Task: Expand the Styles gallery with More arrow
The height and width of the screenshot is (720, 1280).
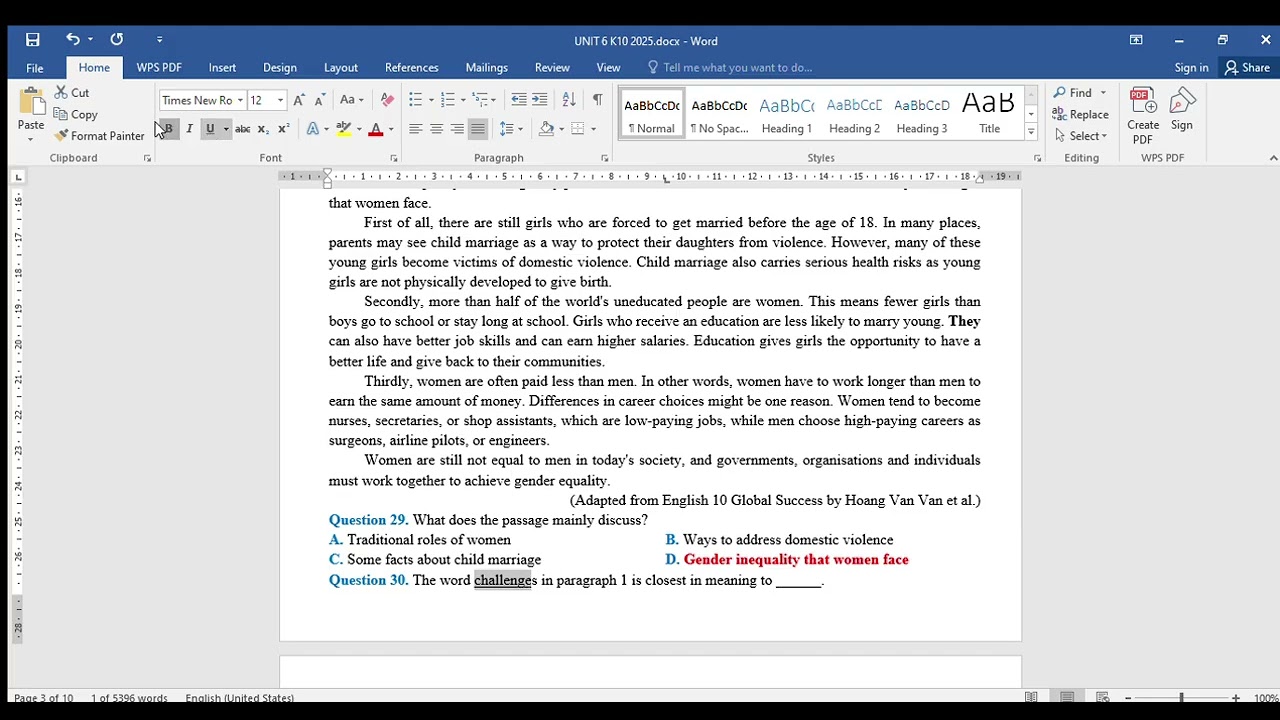Action: tap(1031, 133)
